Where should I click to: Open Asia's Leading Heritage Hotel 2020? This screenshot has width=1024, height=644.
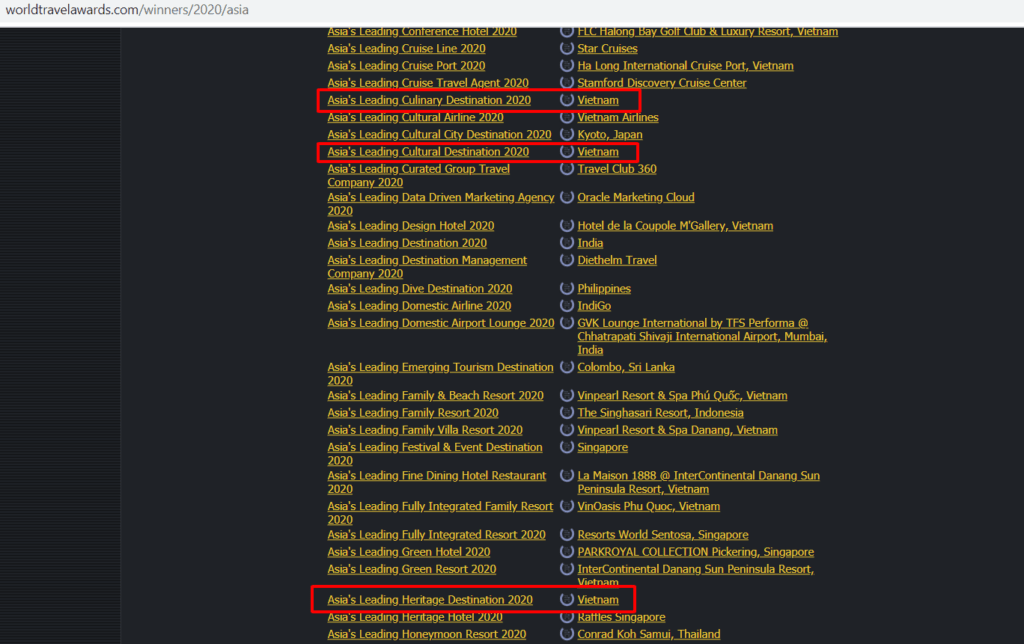click(x=415, y=617)
